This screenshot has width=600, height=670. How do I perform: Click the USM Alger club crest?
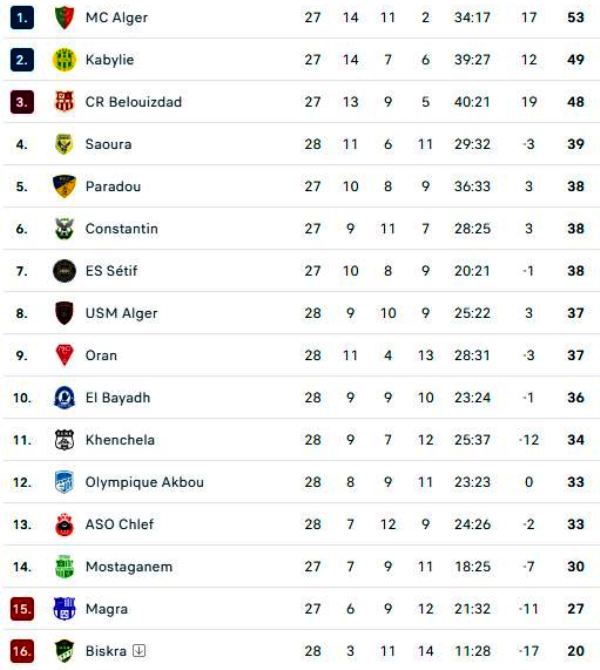pyautogui.click(x=64, y=313)
